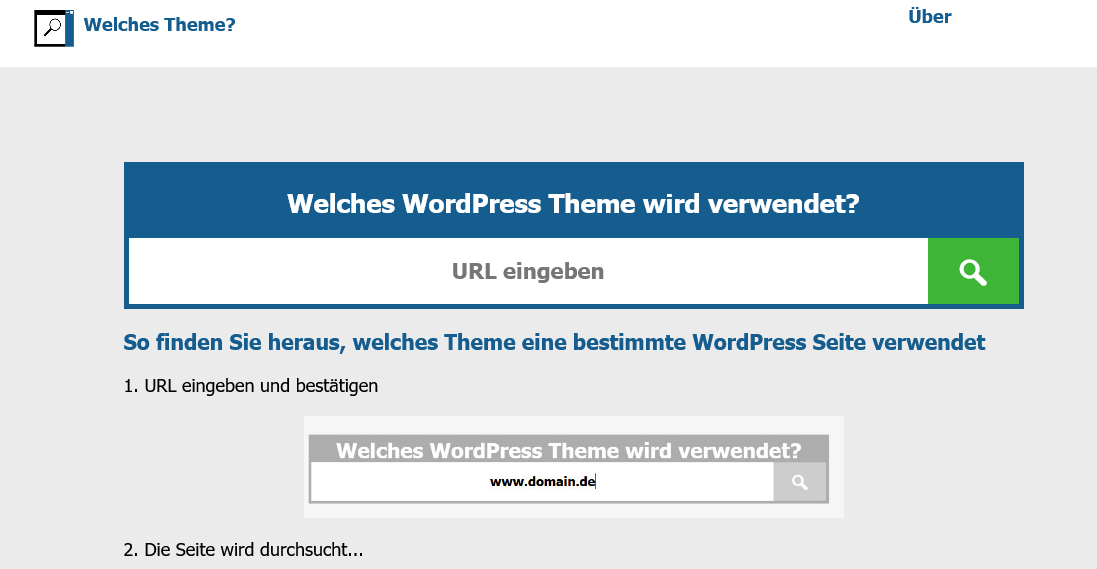Focus the 'URL eingeben' input field
The width and height of the screenshot is (1097, 569).
(x=528, y=272)
